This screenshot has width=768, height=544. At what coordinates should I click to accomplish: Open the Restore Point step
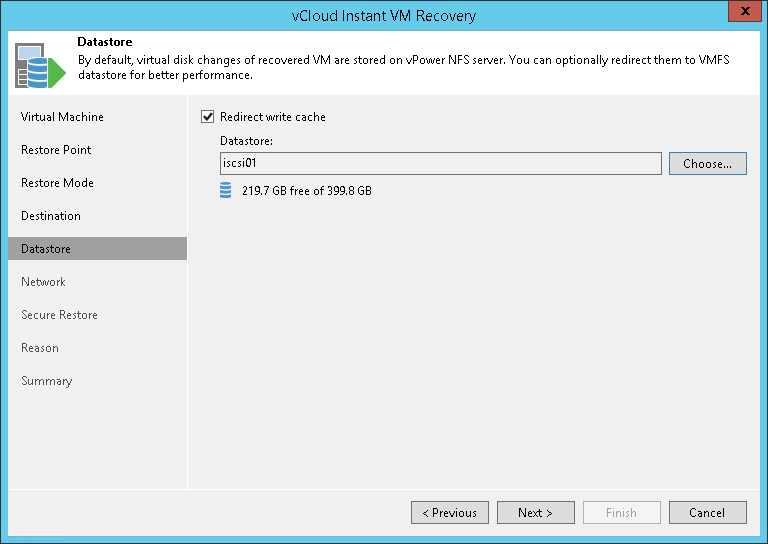[56, 150]
